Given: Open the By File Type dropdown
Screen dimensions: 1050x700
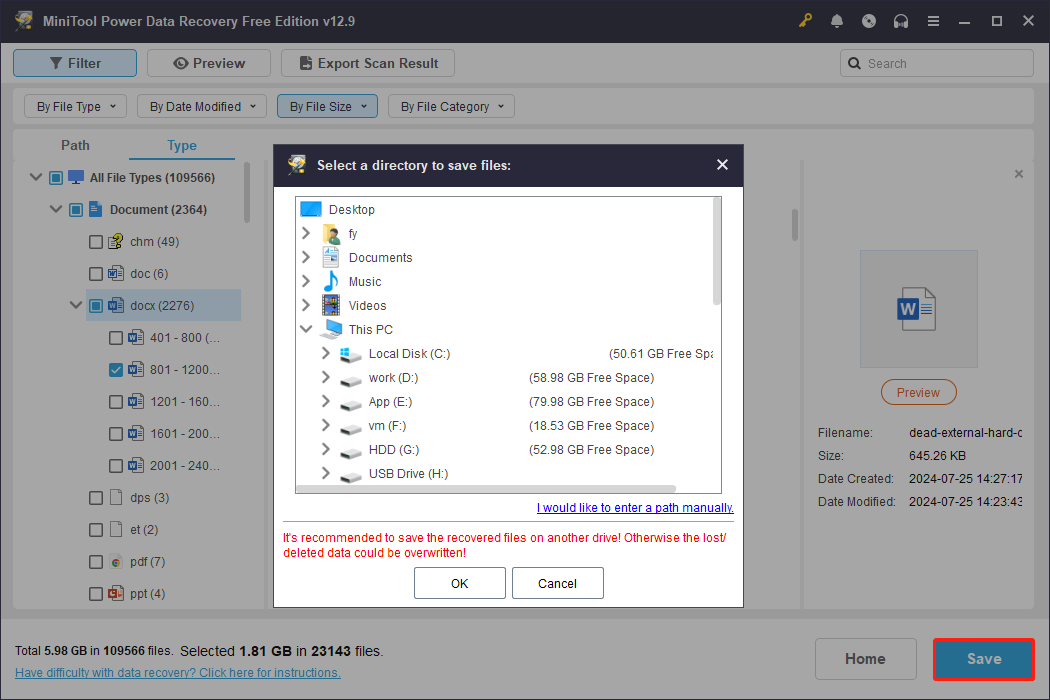Looking at the screenshot, I should pos(76,107).
